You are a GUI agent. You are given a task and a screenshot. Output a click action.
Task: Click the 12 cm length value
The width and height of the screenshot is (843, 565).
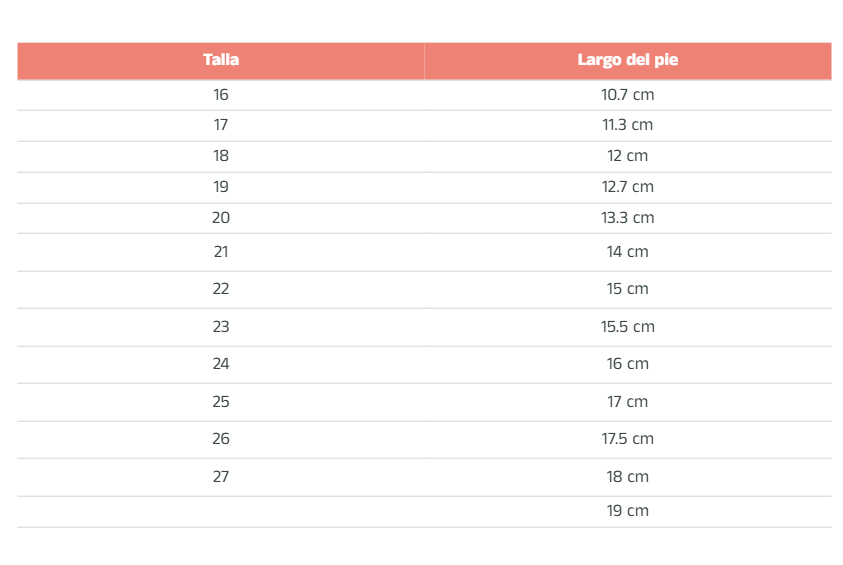coord(627,156)
